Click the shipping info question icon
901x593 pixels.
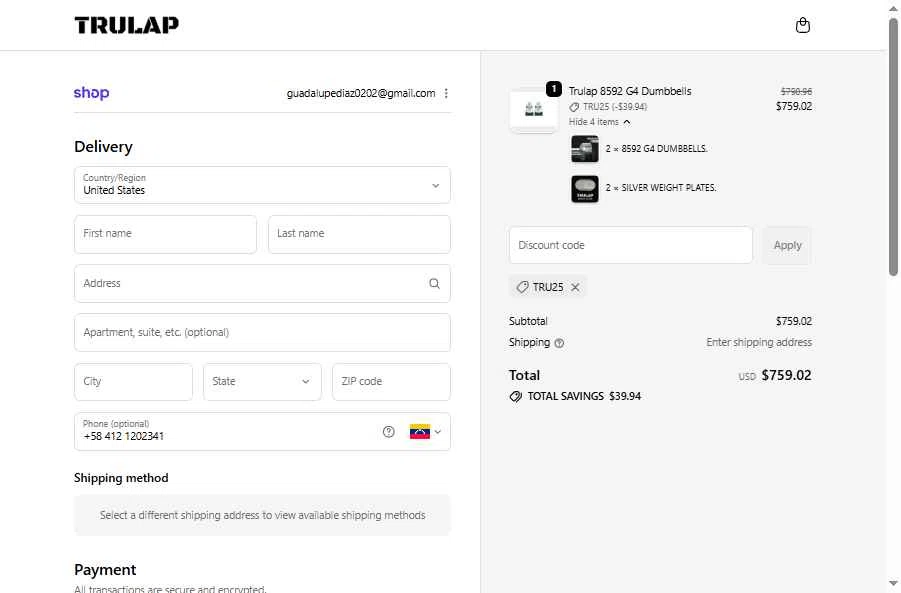tap(559, 343)
